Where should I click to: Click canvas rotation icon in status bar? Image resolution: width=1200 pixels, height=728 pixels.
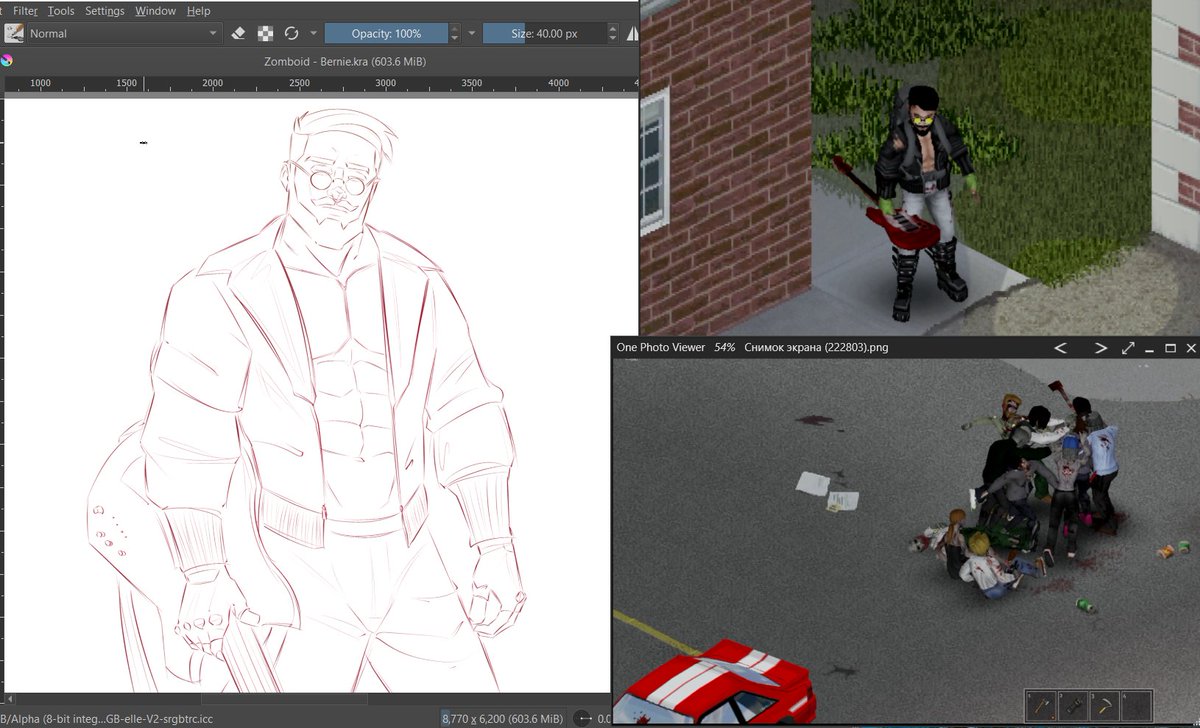coord(584,718)
